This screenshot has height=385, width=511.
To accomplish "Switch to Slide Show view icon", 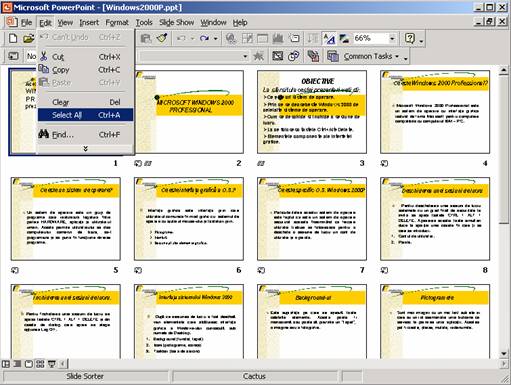I will 52,364.
